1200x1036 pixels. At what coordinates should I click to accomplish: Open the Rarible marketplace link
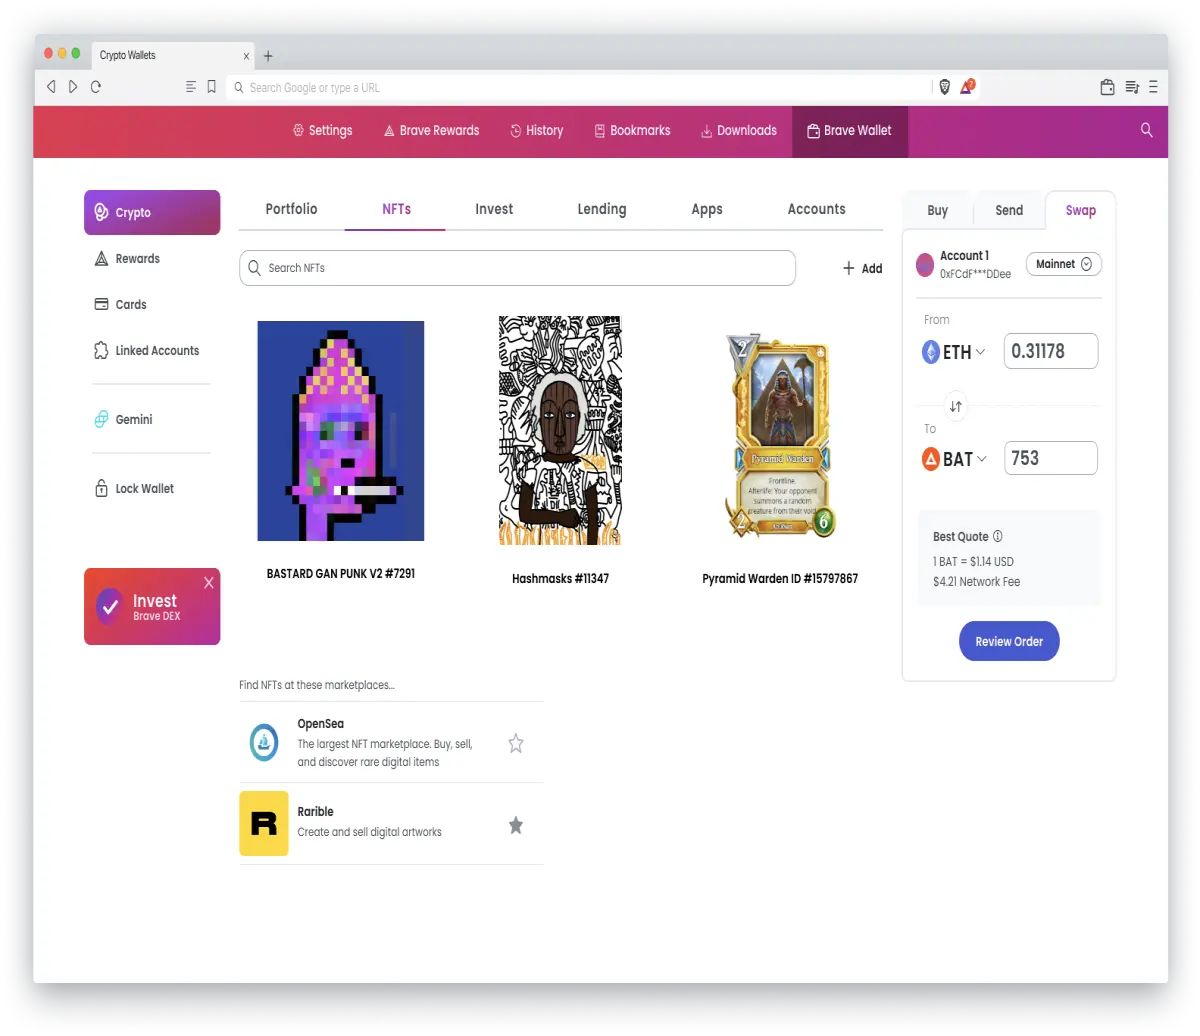point(315,812)
